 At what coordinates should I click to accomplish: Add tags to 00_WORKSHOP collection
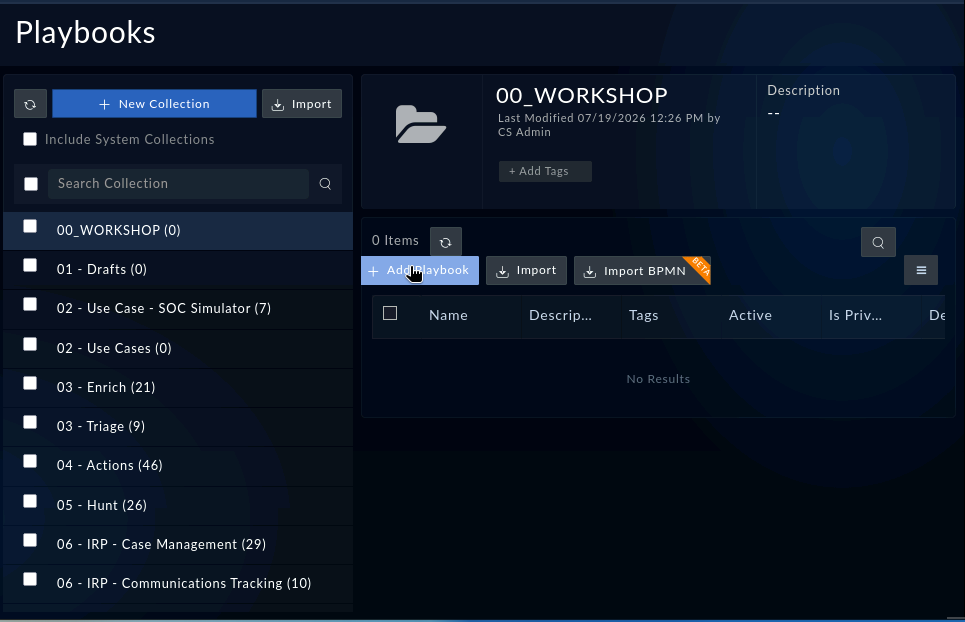tap(545, 171)
